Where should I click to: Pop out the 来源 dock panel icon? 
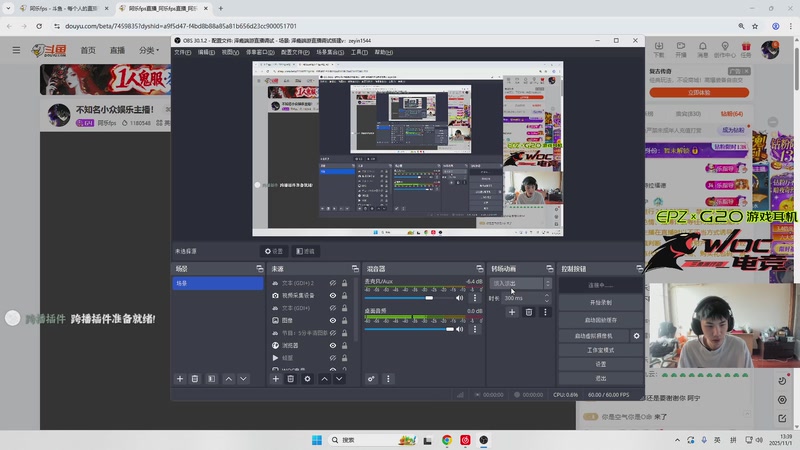(355, 268)
